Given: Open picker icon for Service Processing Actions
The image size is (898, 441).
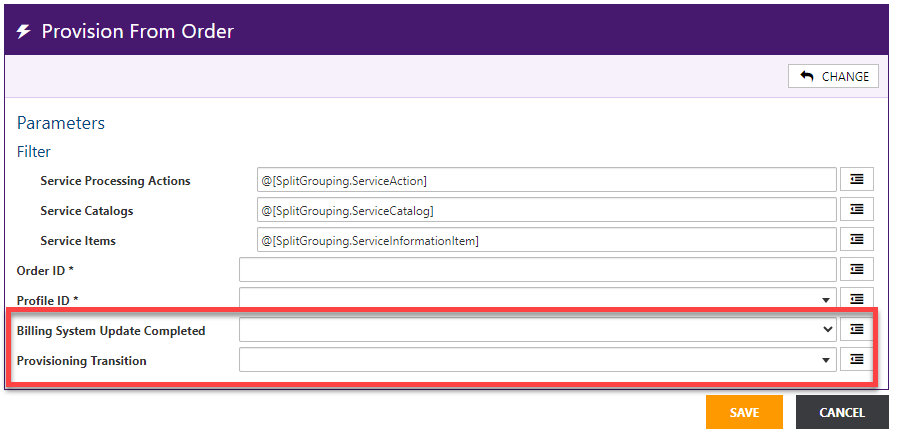Looking at the screenshot, I should (856, 180).
